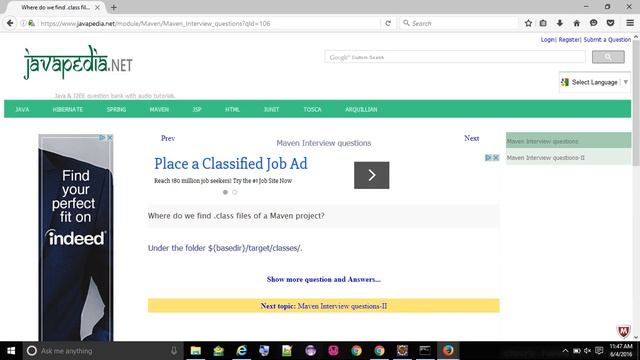Bookmark this page with the star icon
640x360 pixels.
pyautogui.click(x=528, y=23)
